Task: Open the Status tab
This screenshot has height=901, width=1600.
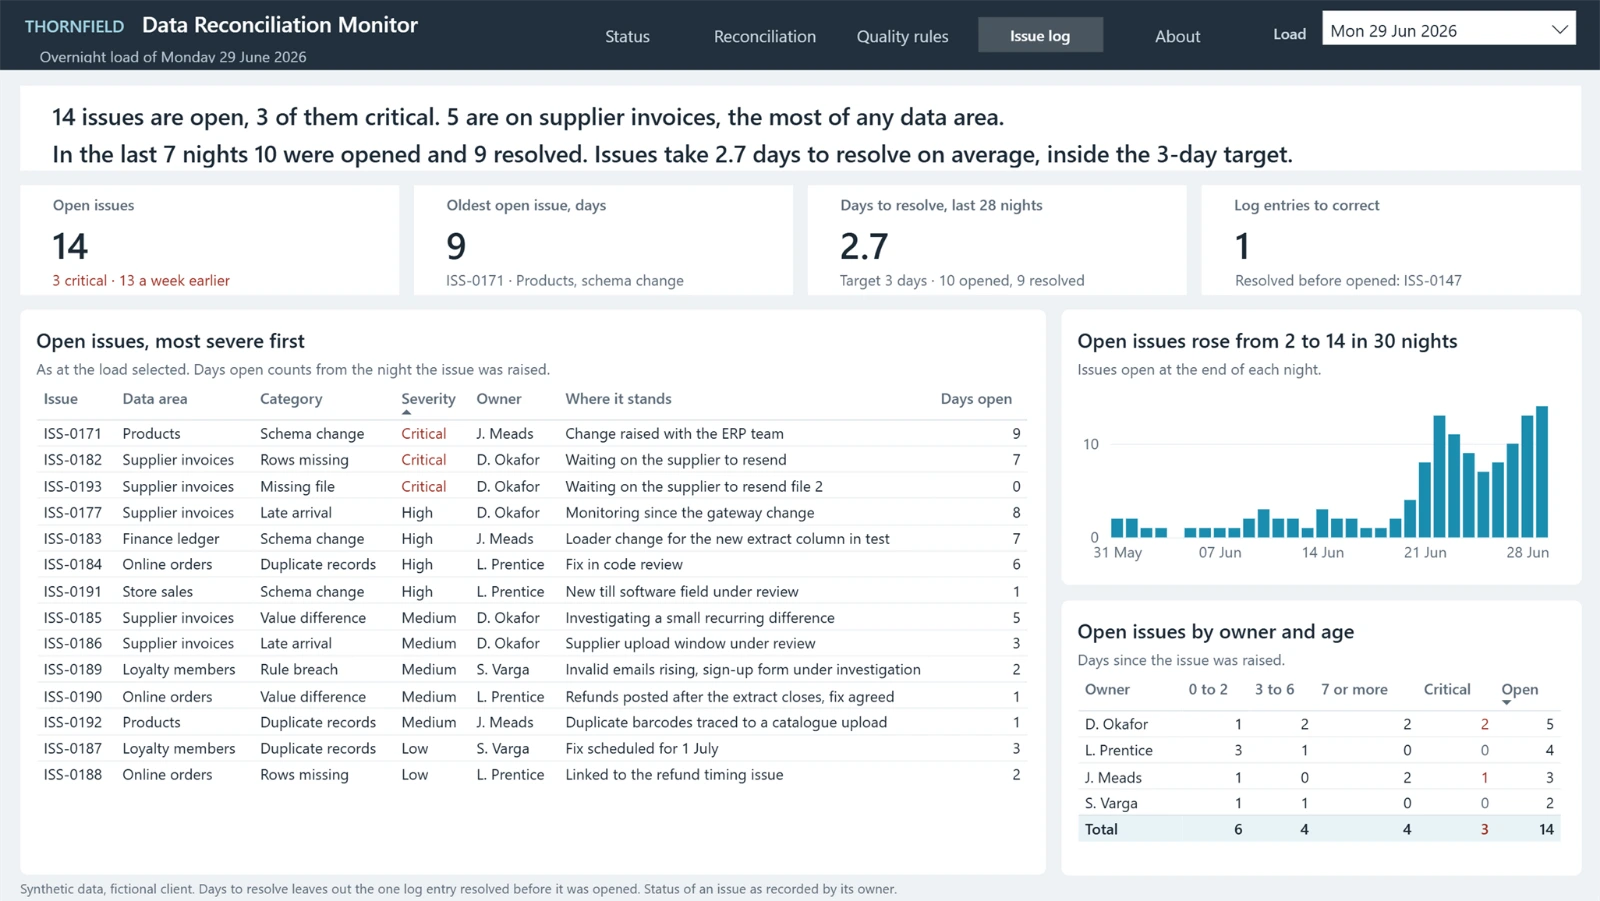Action: tap(627, 36)
